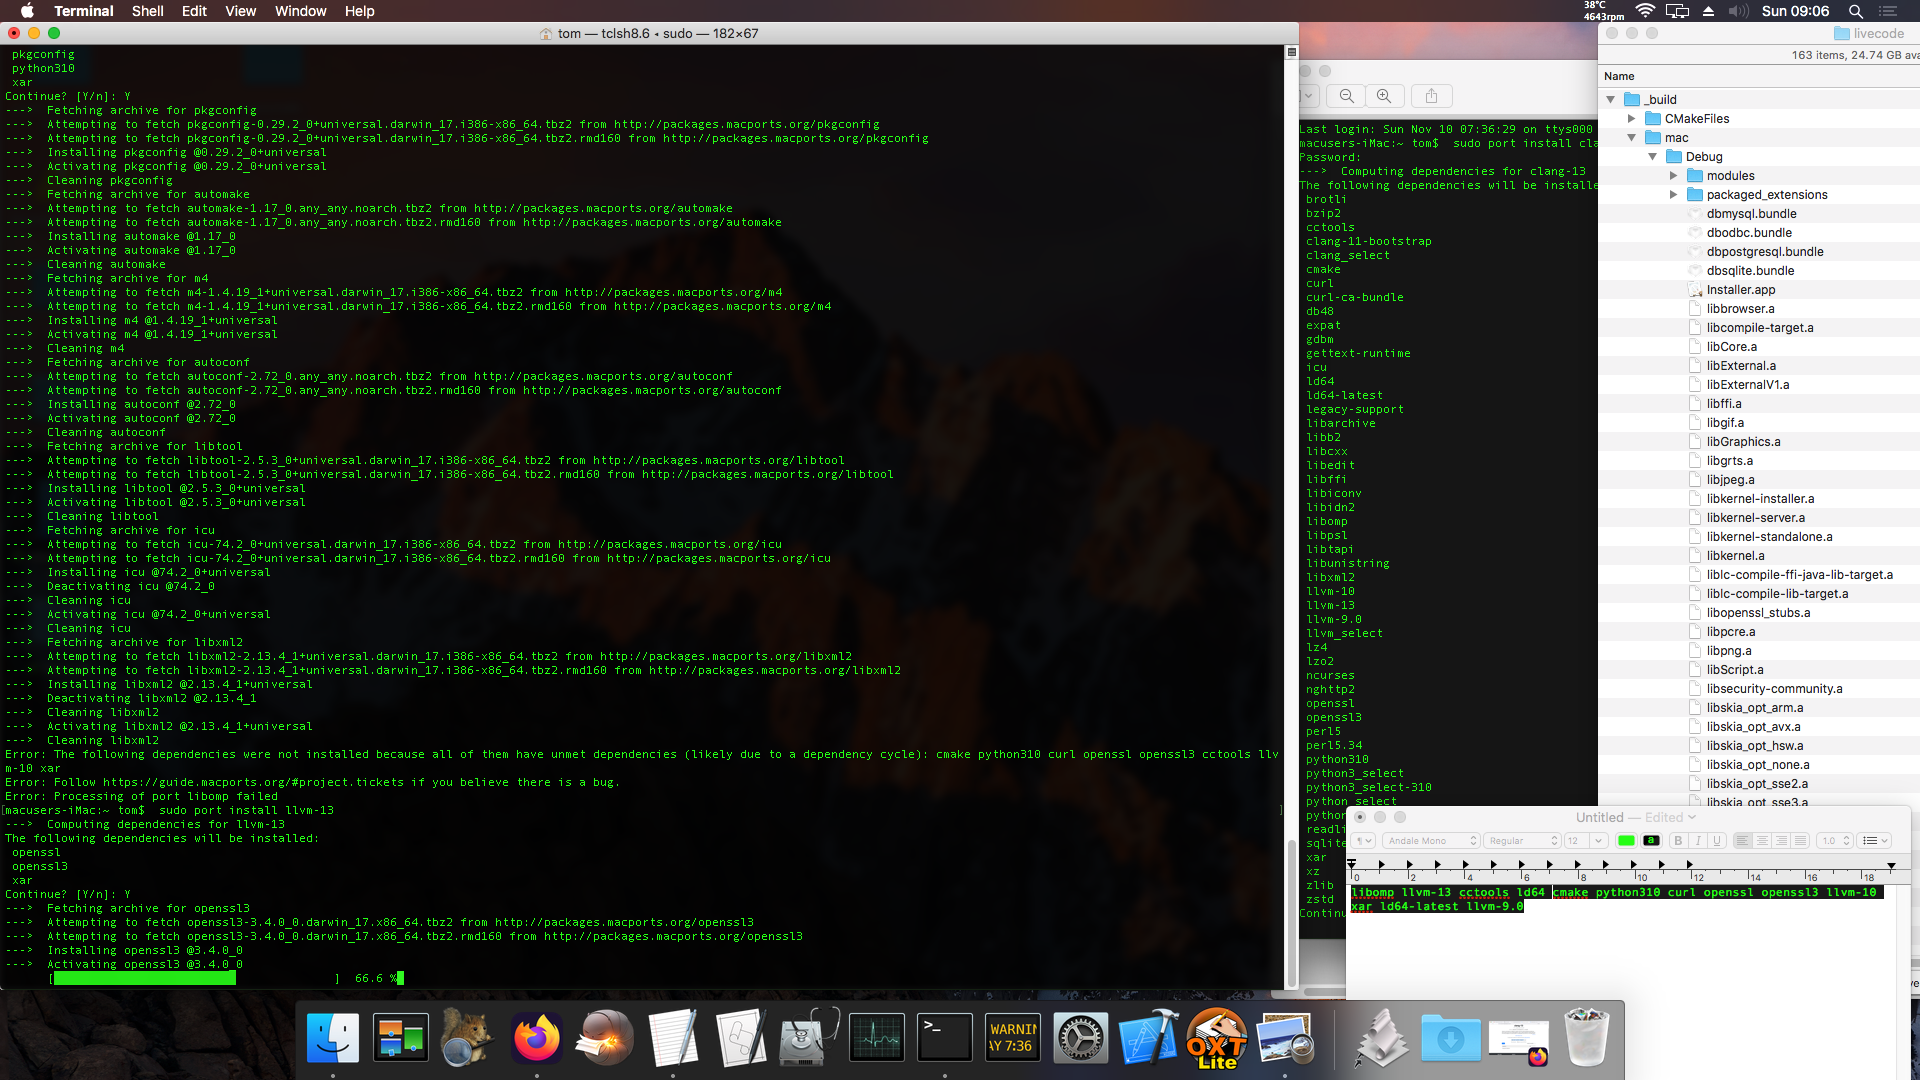Open Firefox from the Dock

(x=537, y=1037)
